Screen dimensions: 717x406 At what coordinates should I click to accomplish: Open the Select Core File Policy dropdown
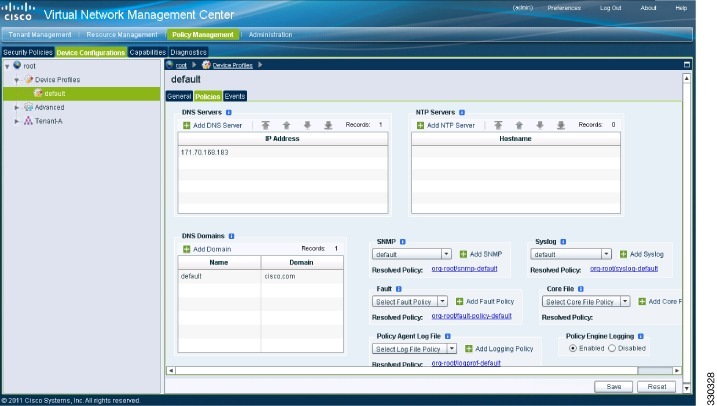pos(625,302)
